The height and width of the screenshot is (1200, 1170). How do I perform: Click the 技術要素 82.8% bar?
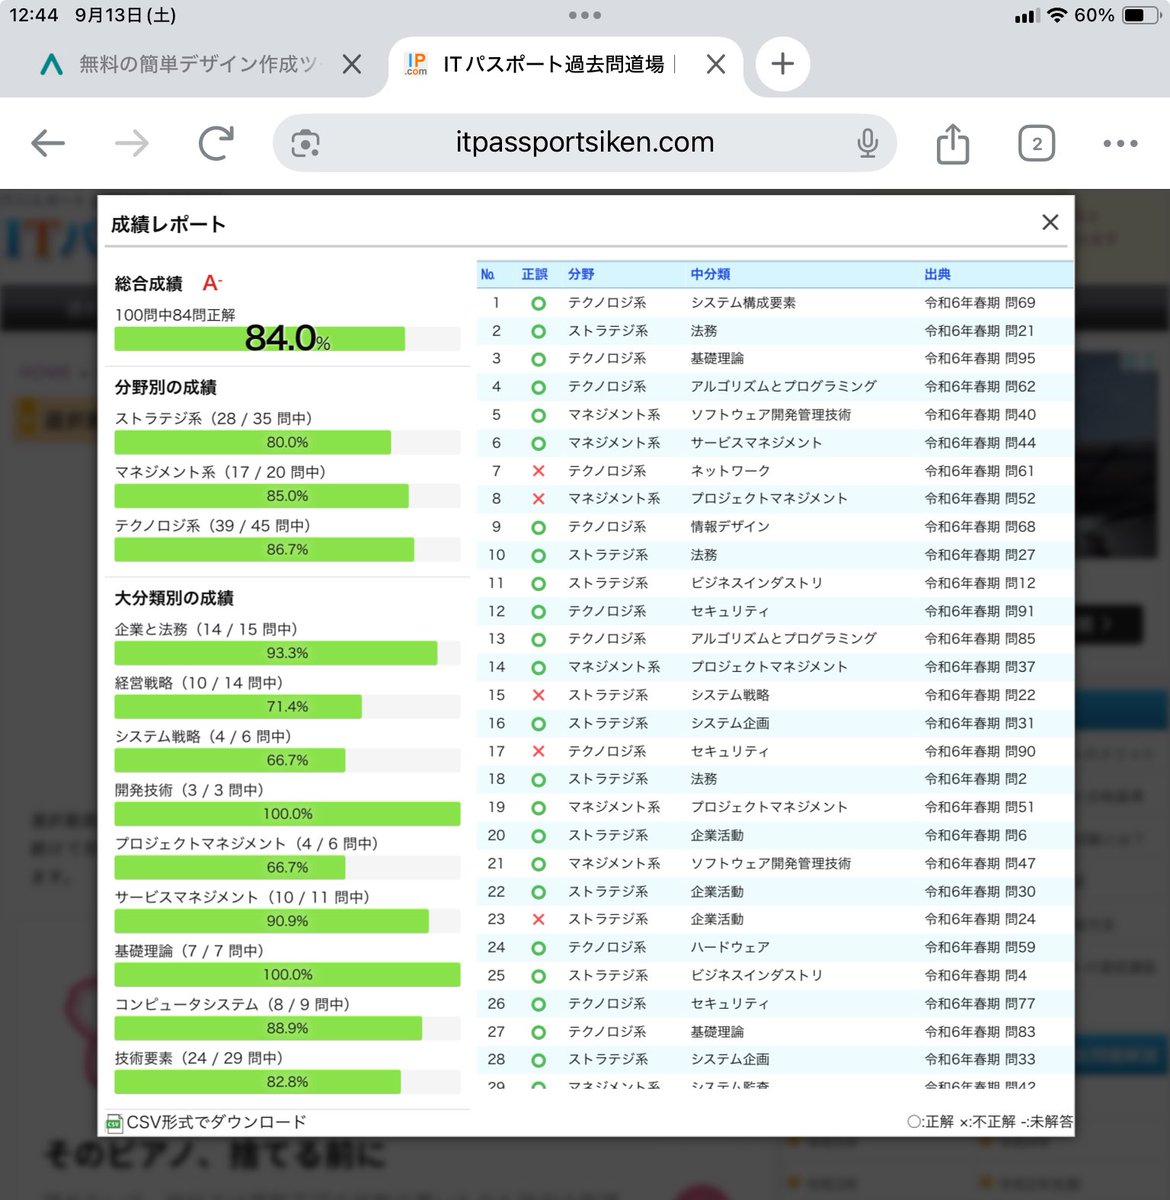pyautogui.click(x=287, y=1082)
